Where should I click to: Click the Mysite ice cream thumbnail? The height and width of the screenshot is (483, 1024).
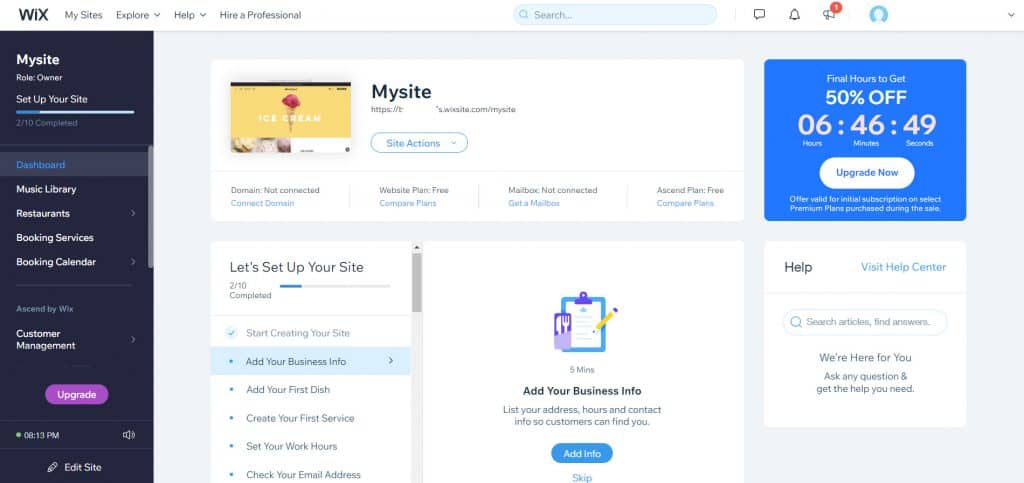291,117
